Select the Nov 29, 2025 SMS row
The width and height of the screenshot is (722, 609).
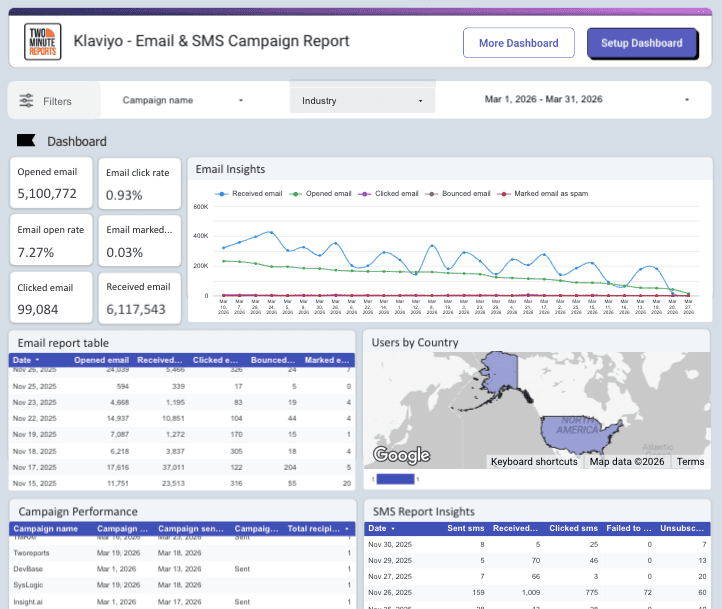(537, 561)
